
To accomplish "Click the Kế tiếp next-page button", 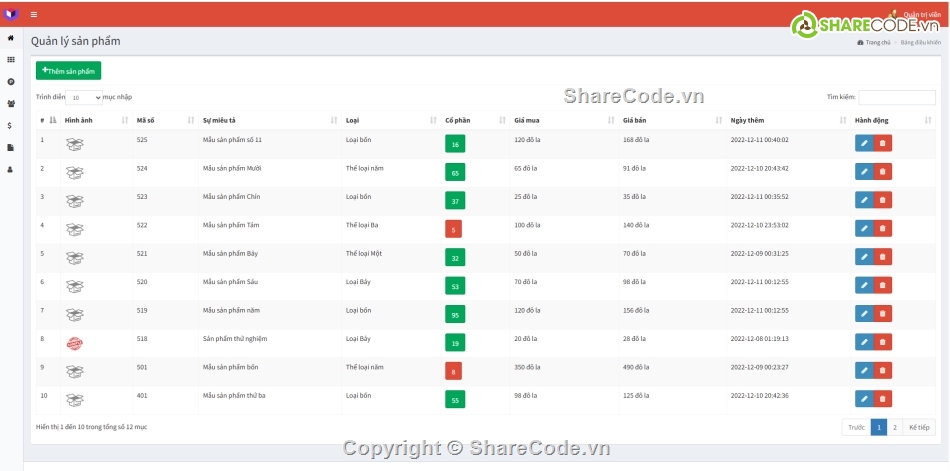I will [x=918, y=427].
